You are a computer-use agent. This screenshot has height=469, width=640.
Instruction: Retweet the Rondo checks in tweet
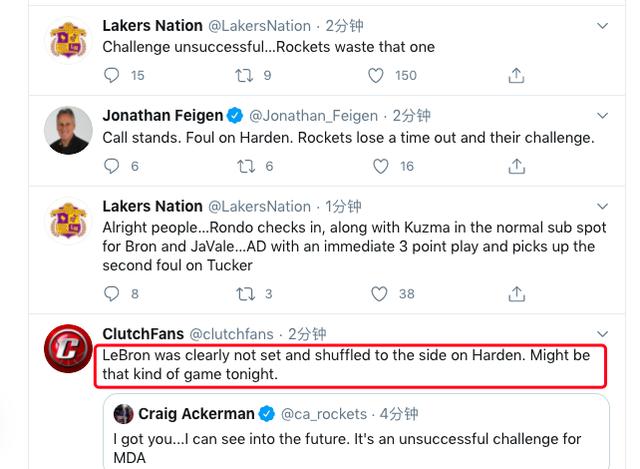pyautogui.click(x=244, y=294)
